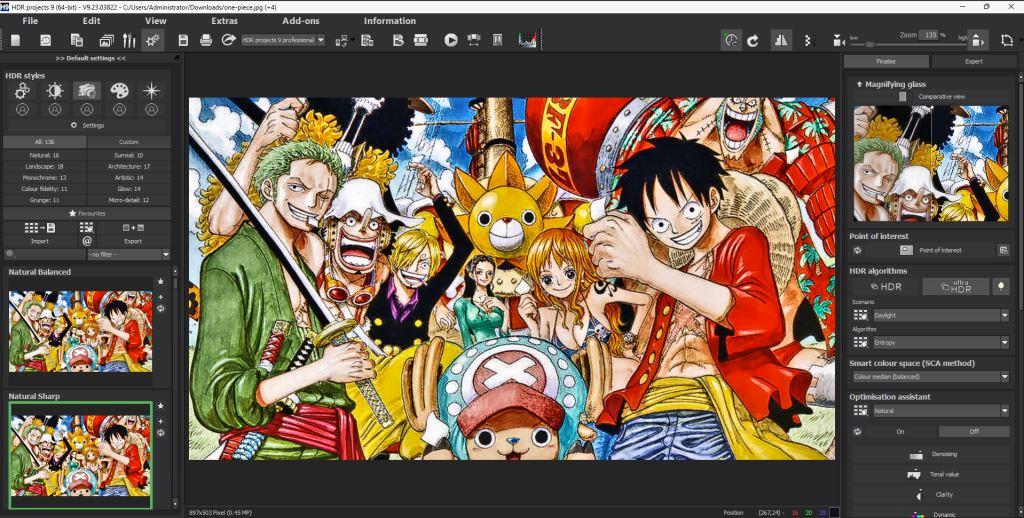Click the play button toolbar icon
The width and height of the screenshot is (1024, 518).
point(451,40)
